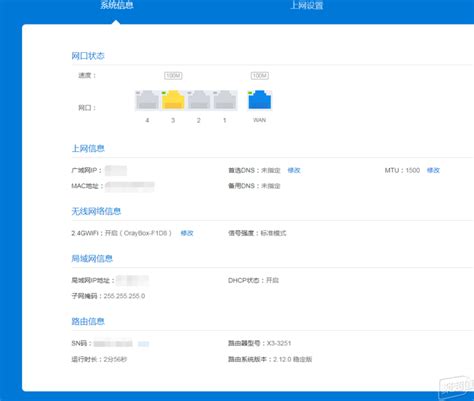Select the gray LAN port 2 icon

[x=199, y=100]
